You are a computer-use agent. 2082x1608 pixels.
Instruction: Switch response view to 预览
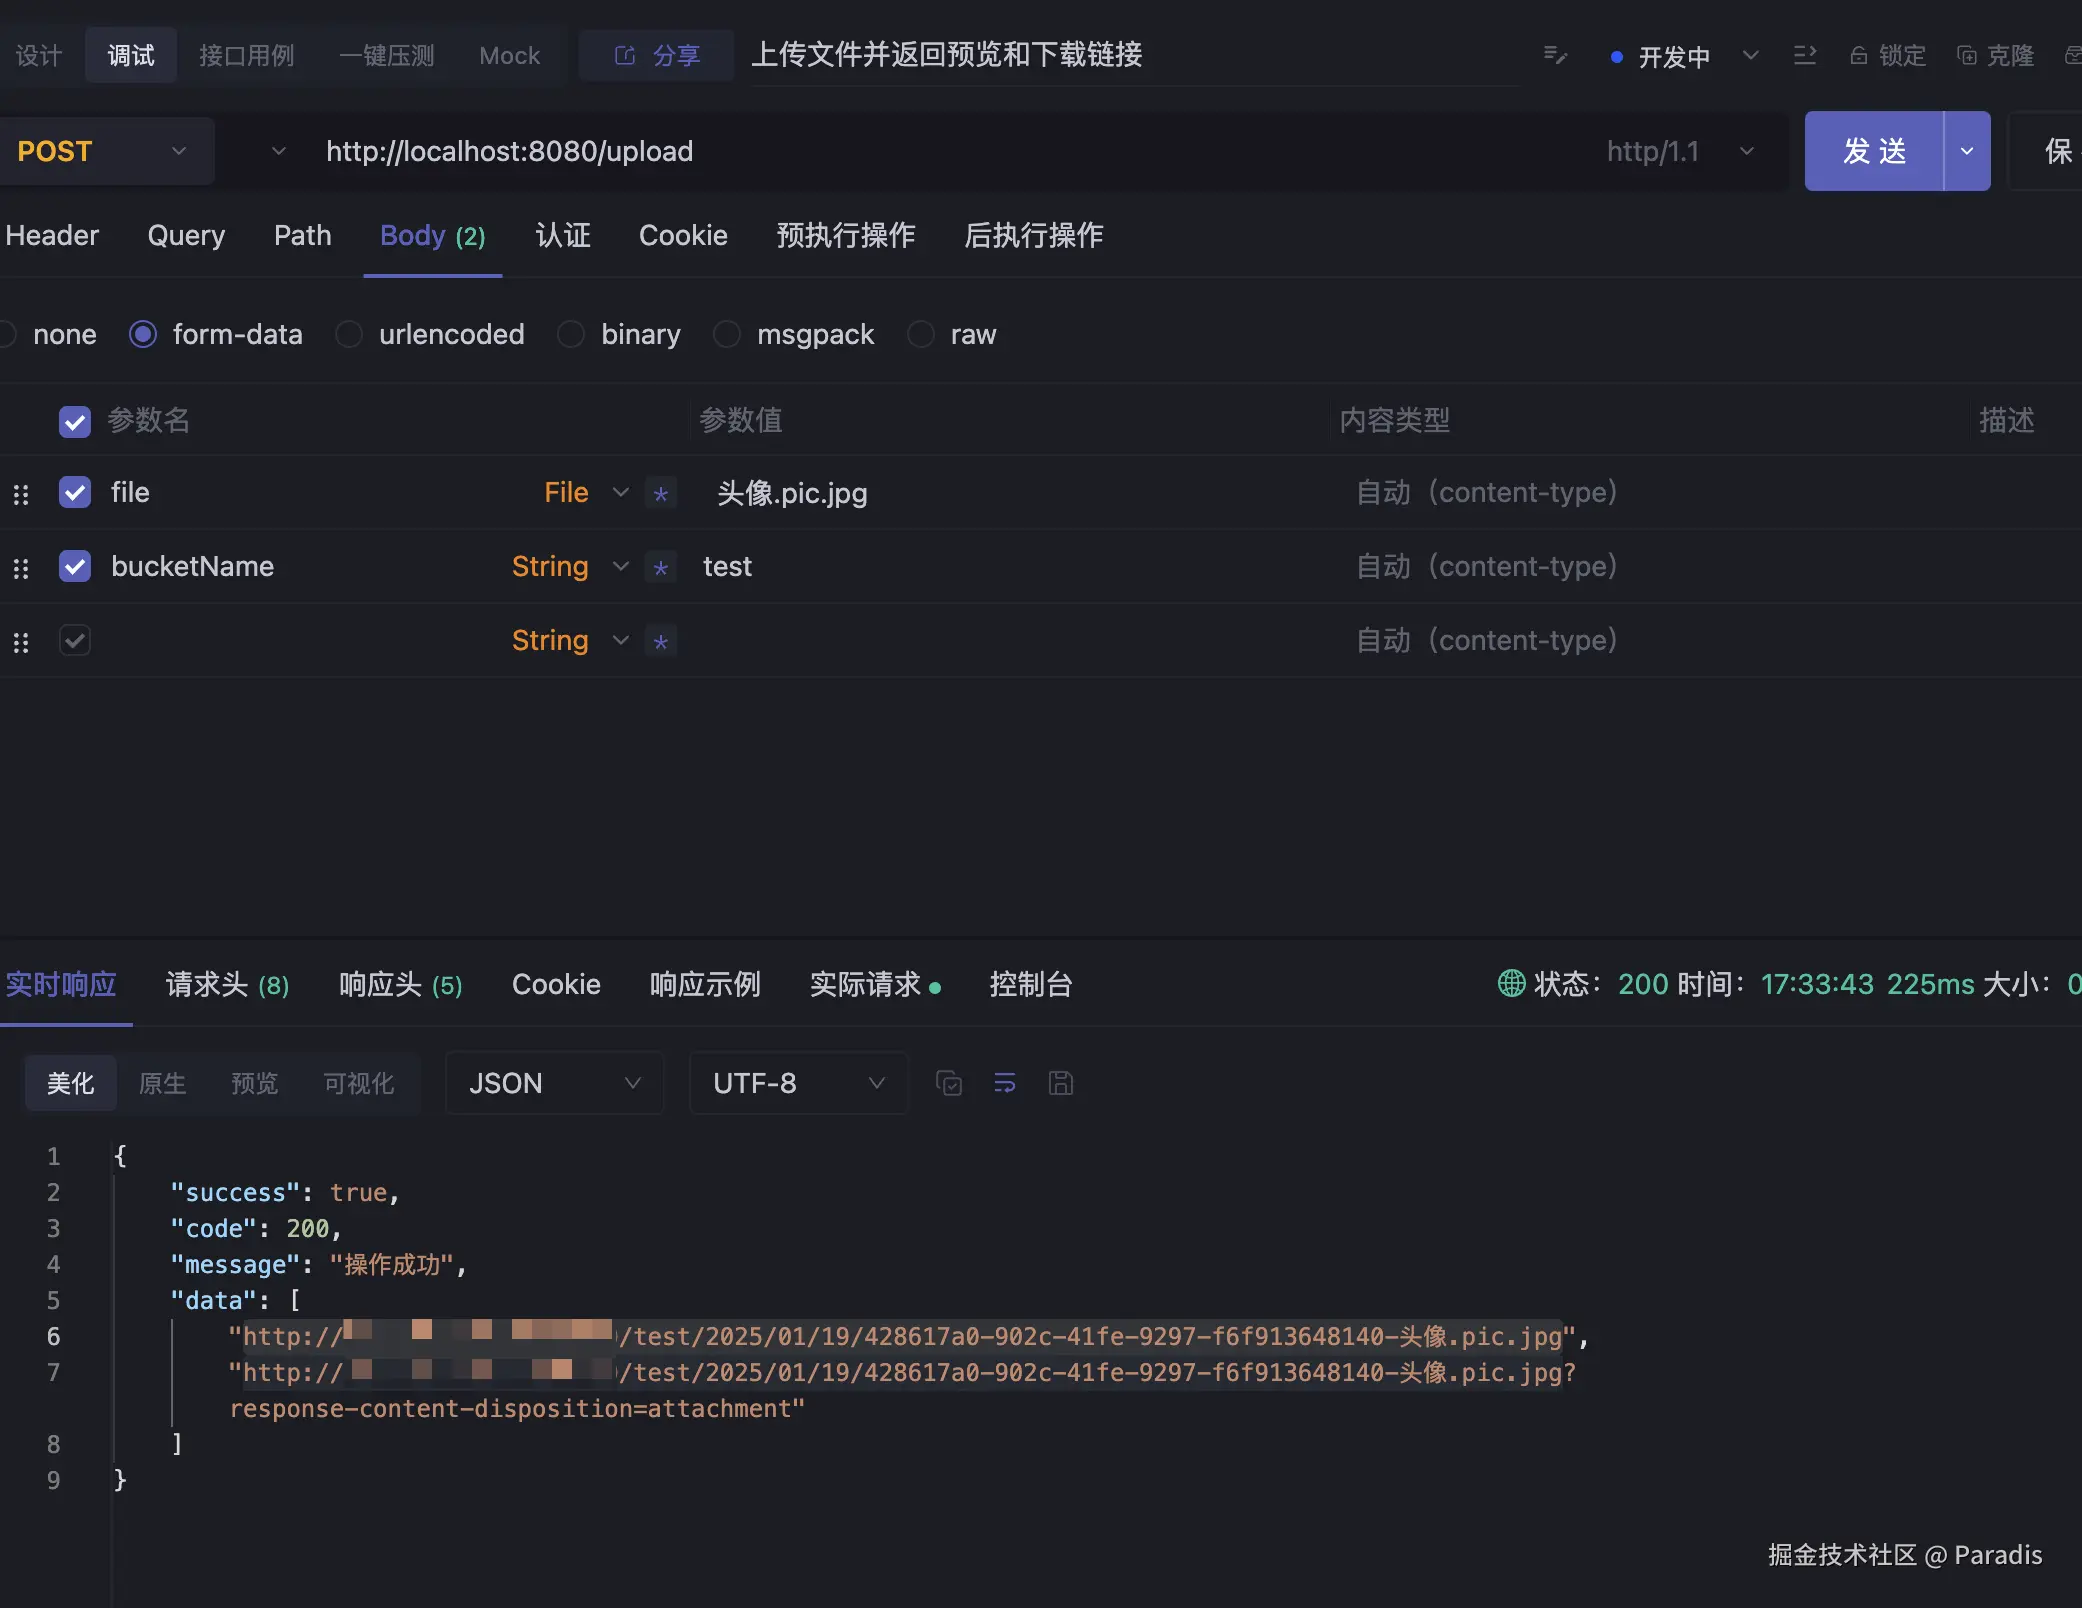[x=254, y=1083]
